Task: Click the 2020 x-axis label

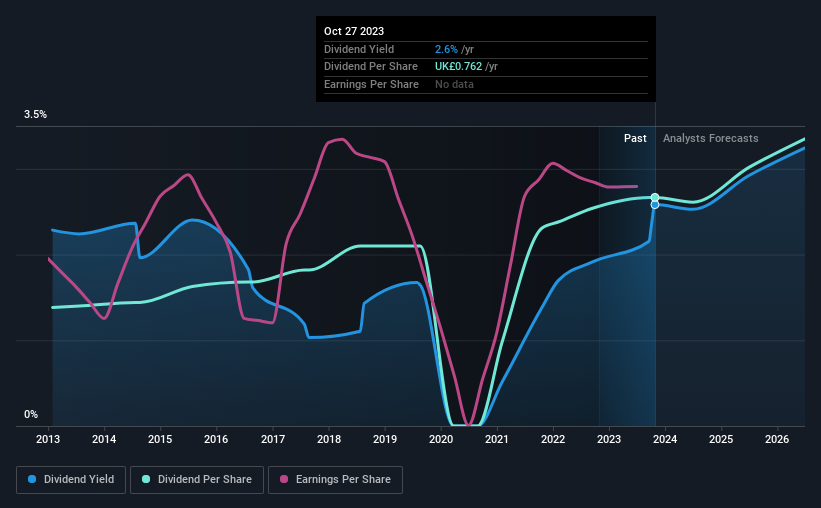Action: pyautogui.click(x=441, y=439)
